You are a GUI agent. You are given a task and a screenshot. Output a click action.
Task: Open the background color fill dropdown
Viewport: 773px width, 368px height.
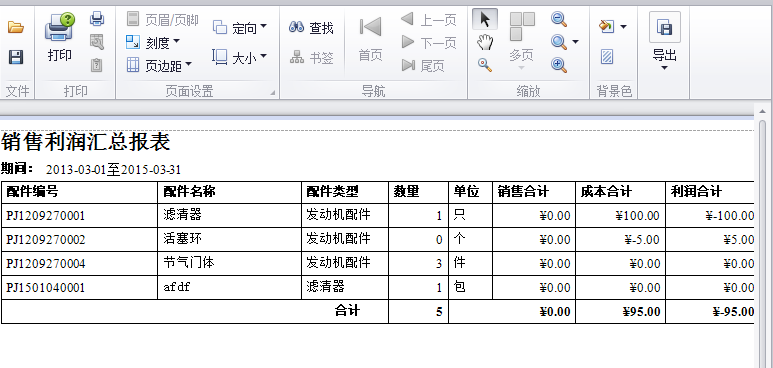[x=623, y=26]
